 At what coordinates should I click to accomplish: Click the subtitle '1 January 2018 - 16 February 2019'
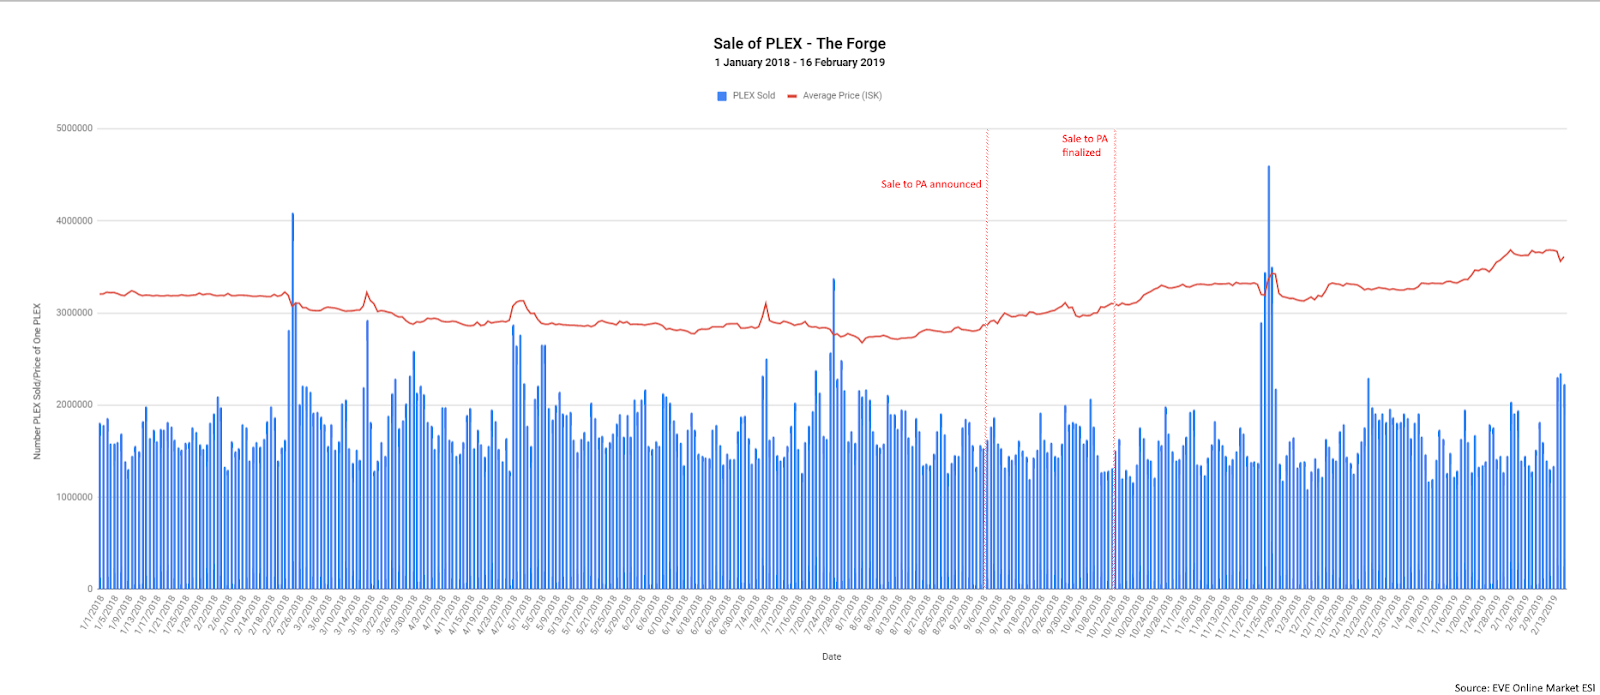(799, 62)
